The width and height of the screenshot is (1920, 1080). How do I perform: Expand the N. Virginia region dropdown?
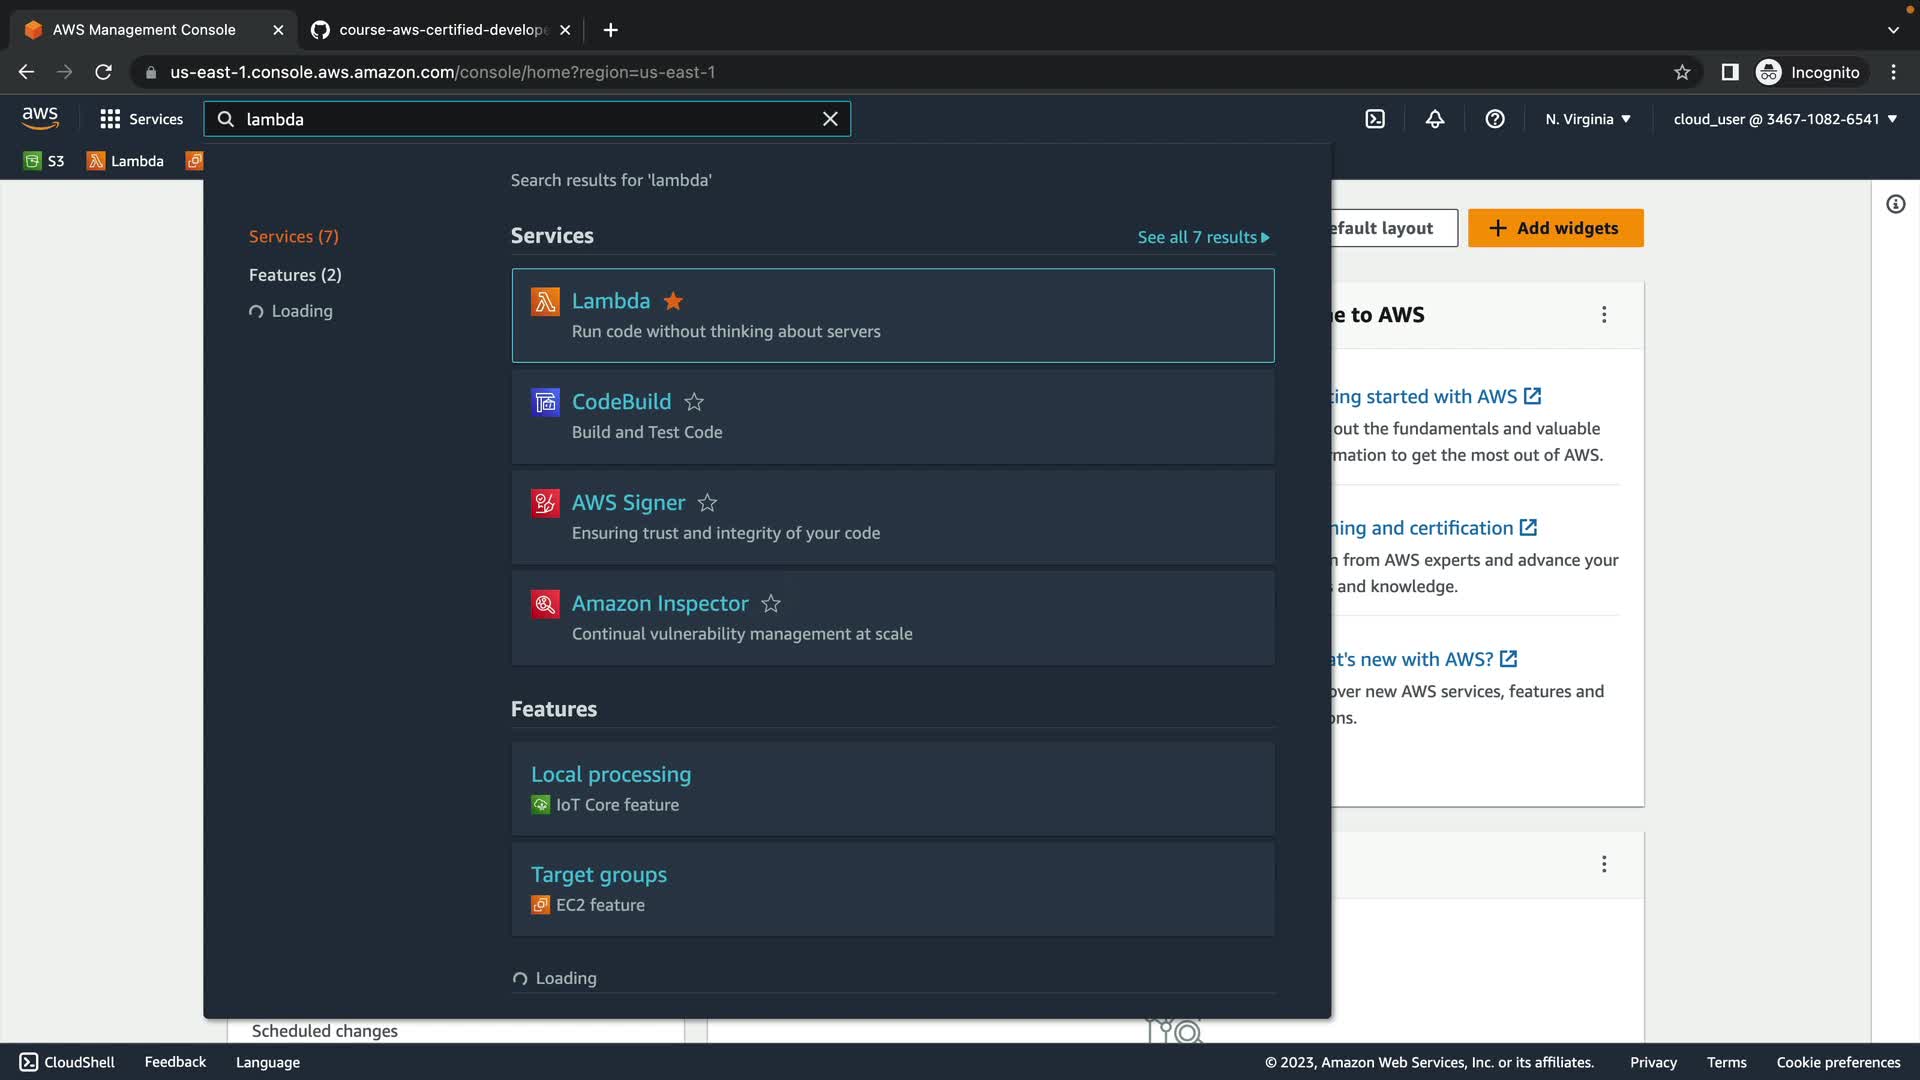click(1587, 119)
